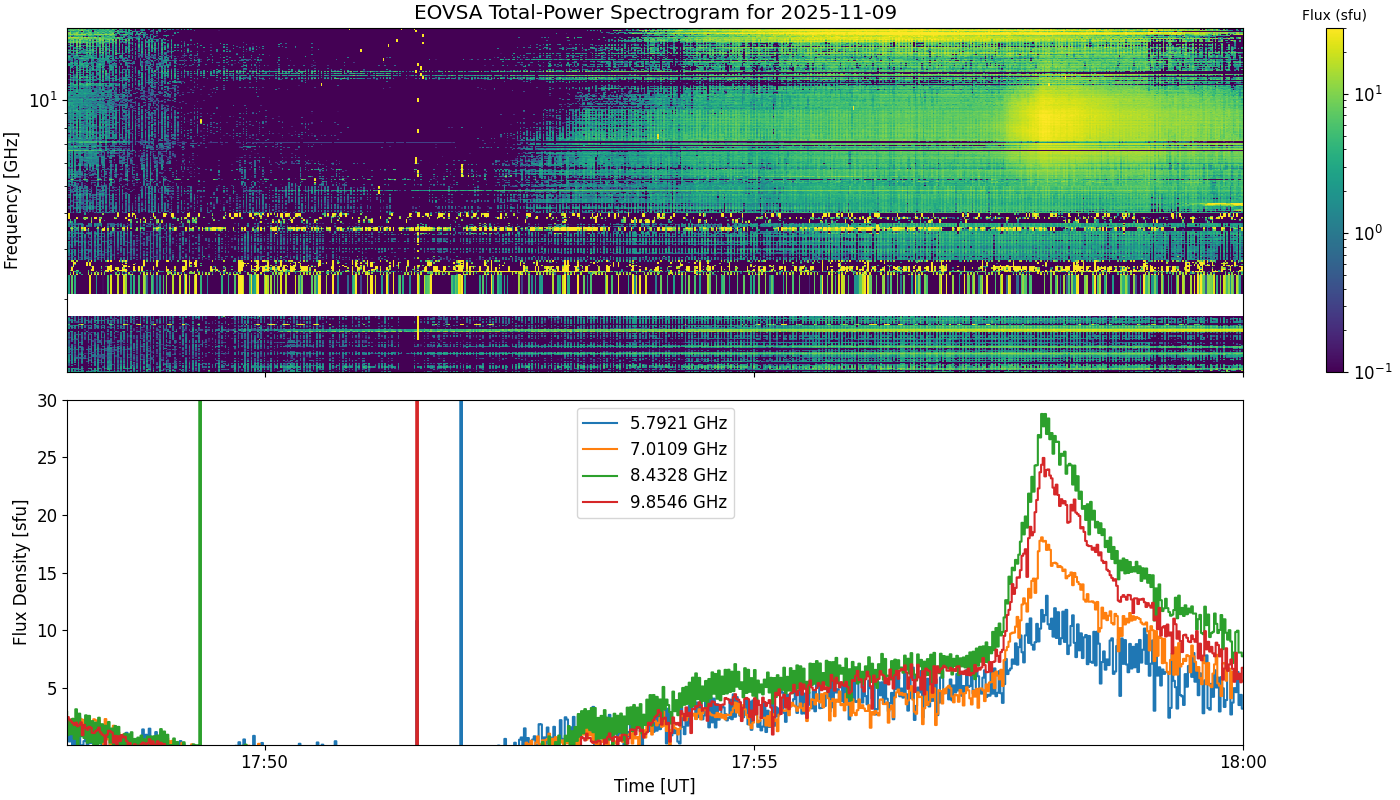Click the 17:55 time axis tick label
This screenshot has height=800, width=1400.
[754, 762]
